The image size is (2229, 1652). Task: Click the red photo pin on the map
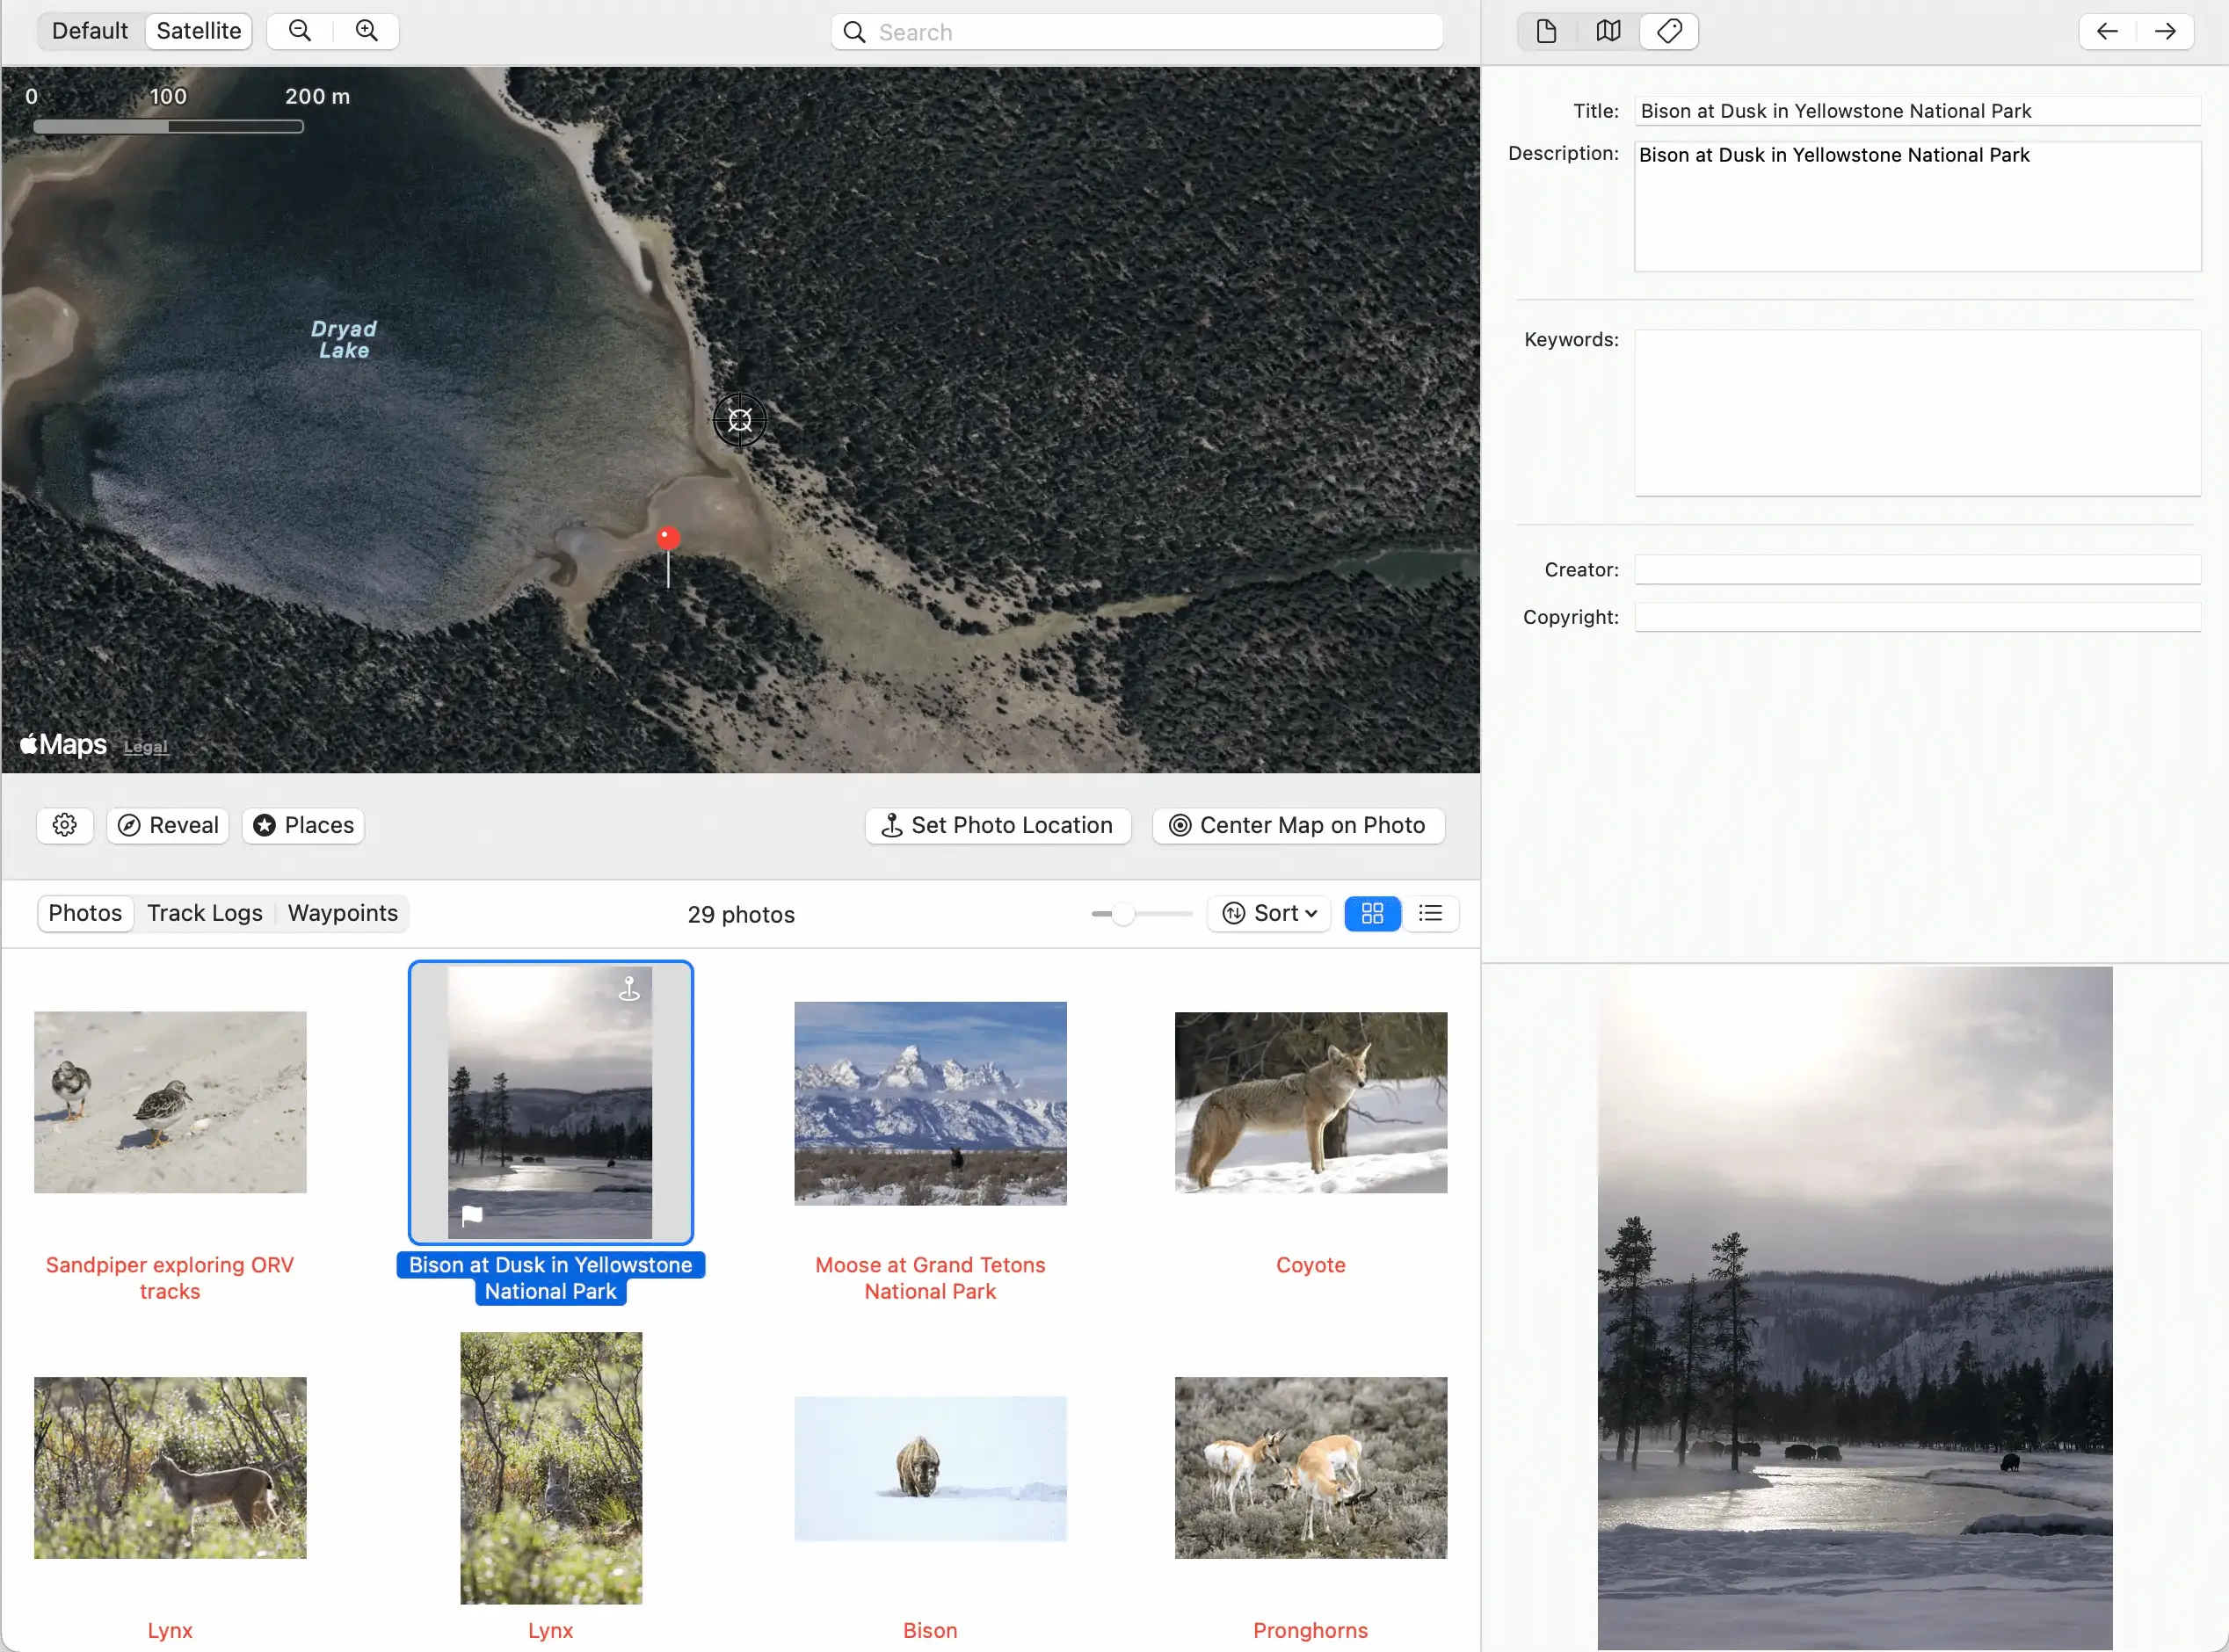(x=668, y=538)
